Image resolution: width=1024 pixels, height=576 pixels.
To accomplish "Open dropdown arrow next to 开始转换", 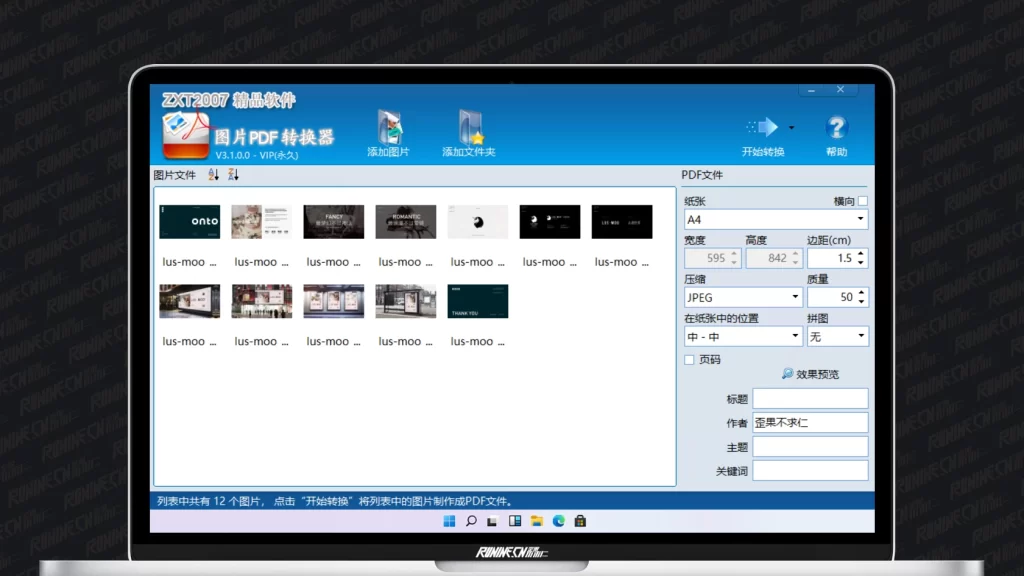I will click(792, 128).
